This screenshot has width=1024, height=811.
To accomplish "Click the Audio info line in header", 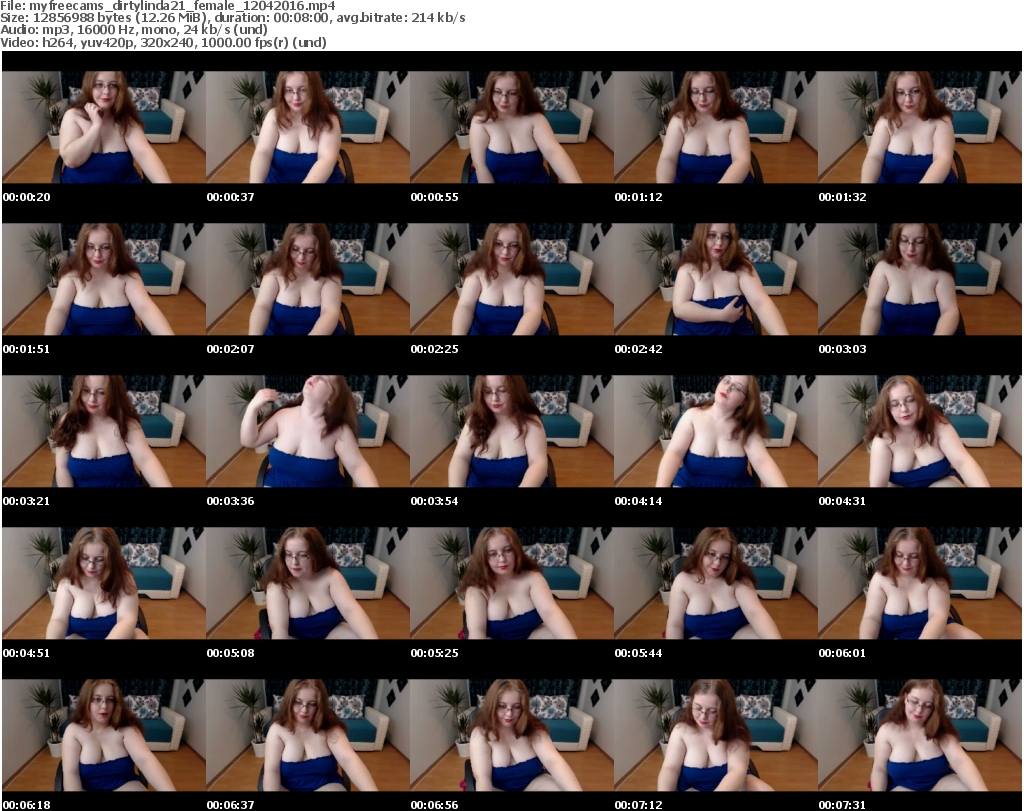I will [141, 31].
